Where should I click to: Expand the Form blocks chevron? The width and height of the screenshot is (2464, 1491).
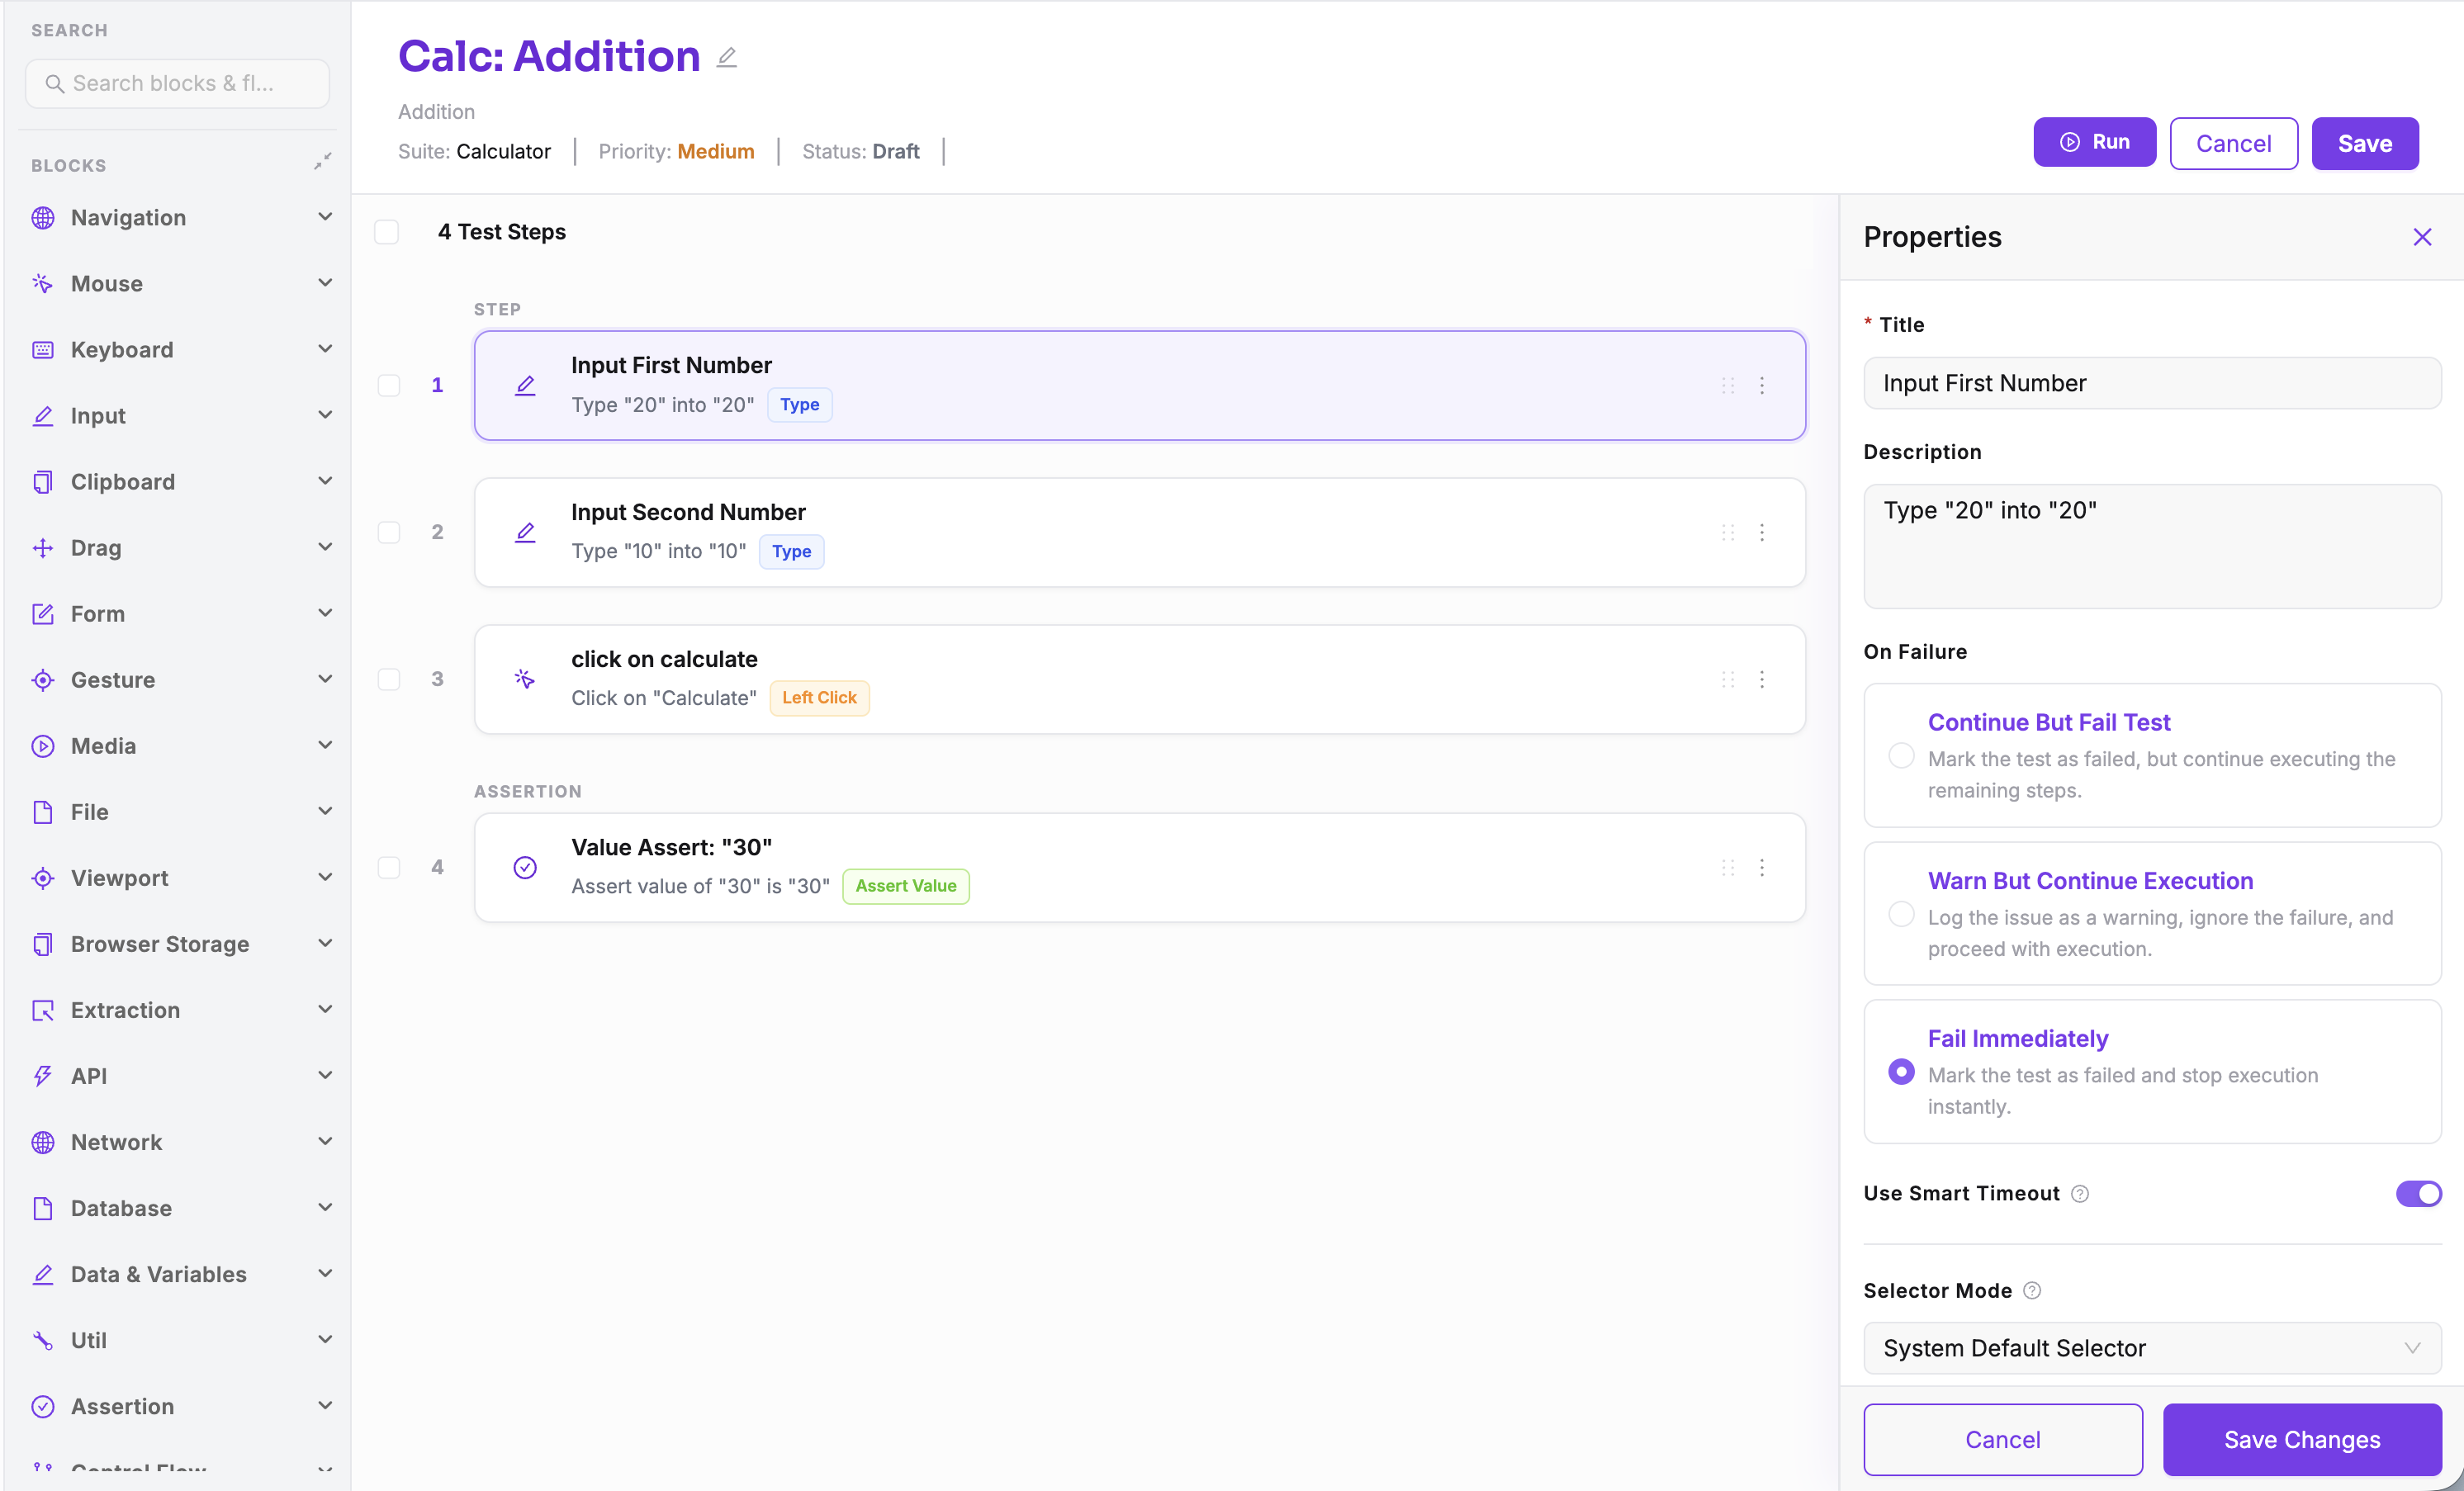pos(325,613)
